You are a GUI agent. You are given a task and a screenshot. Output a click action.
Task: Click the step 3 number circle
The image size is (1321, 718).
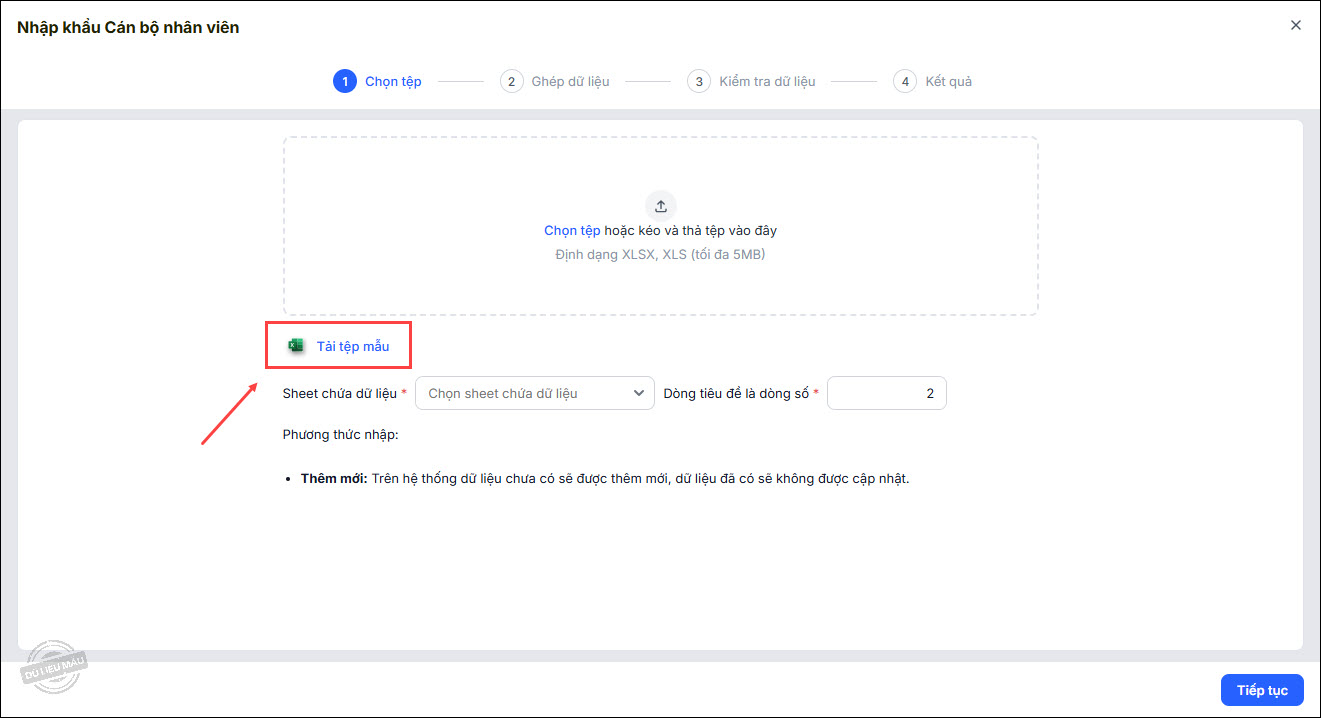point(699,81)
